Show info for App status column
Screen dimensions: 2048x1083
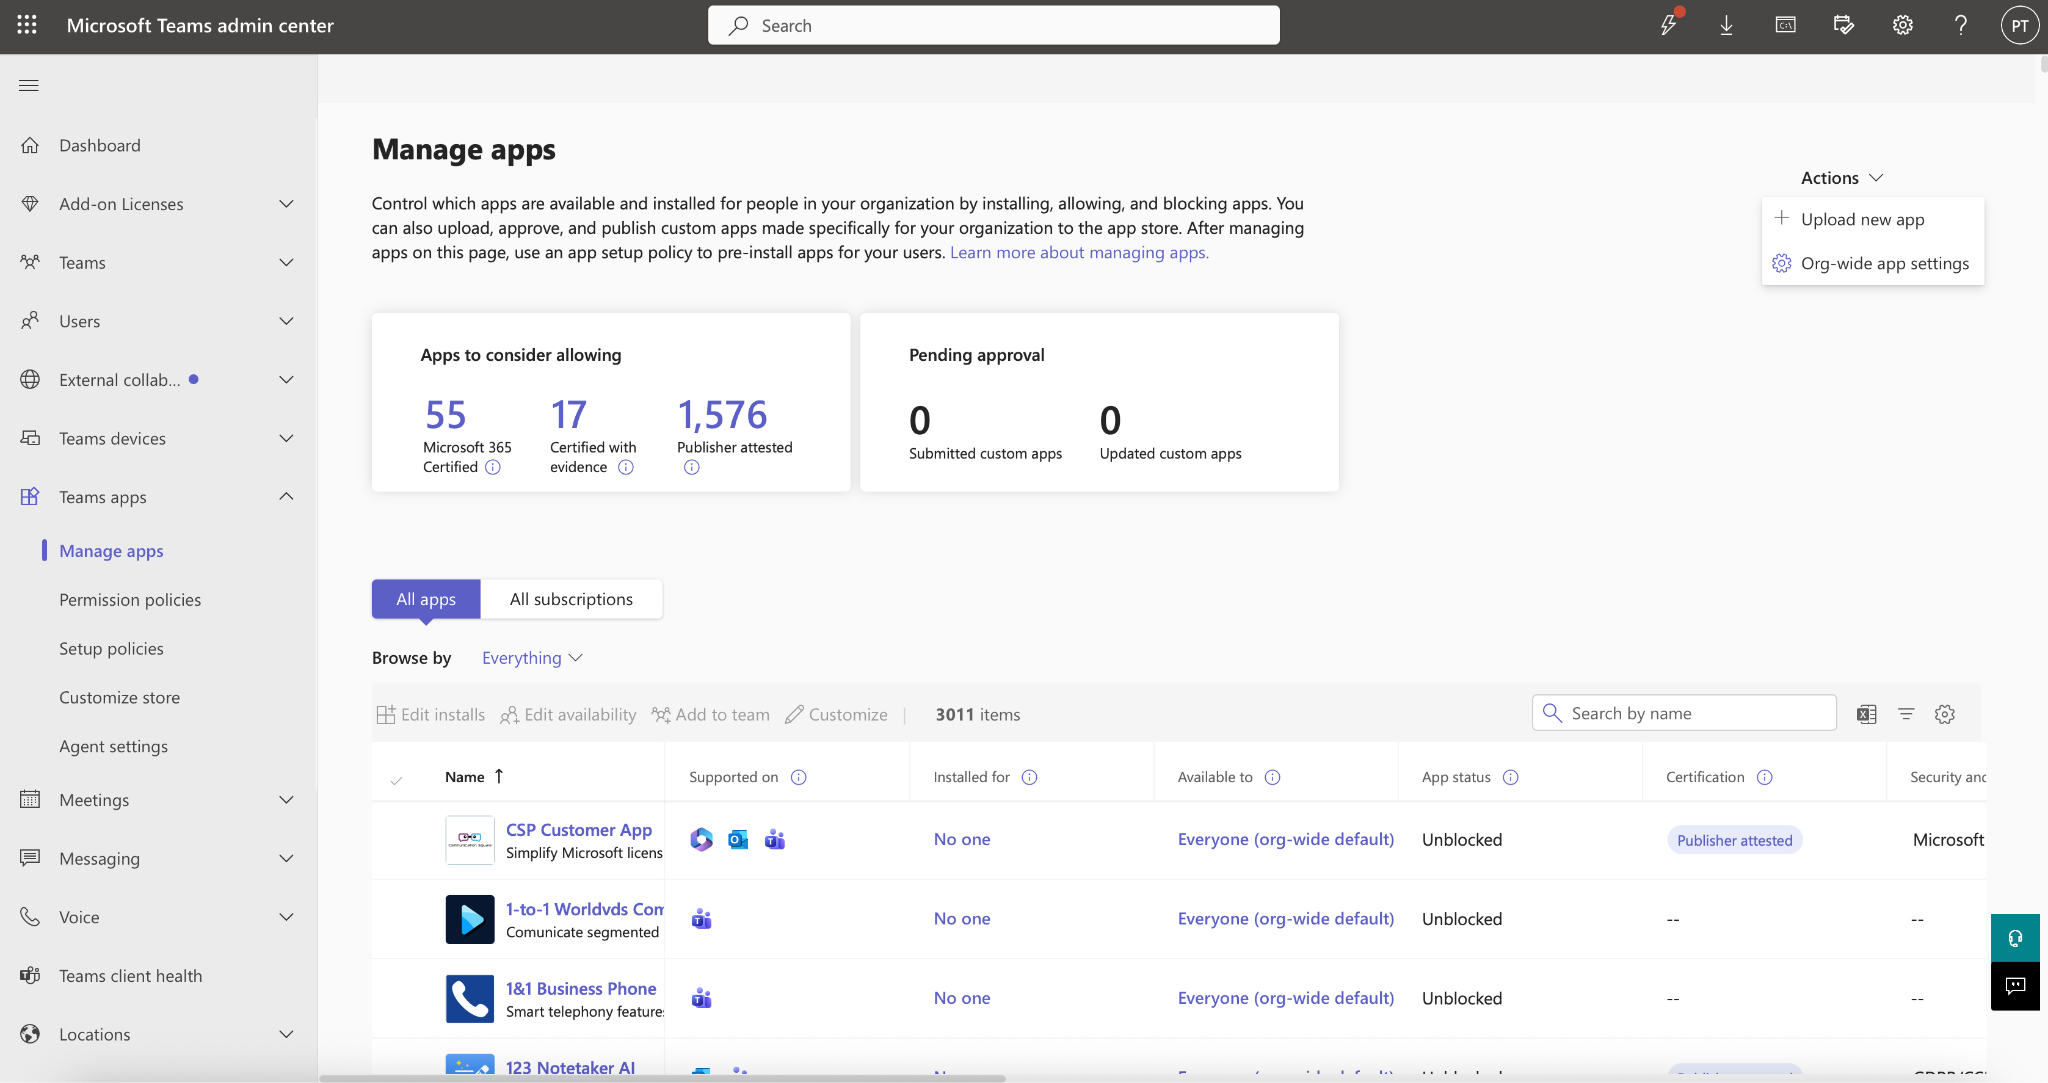click(x=1511, y=777)
